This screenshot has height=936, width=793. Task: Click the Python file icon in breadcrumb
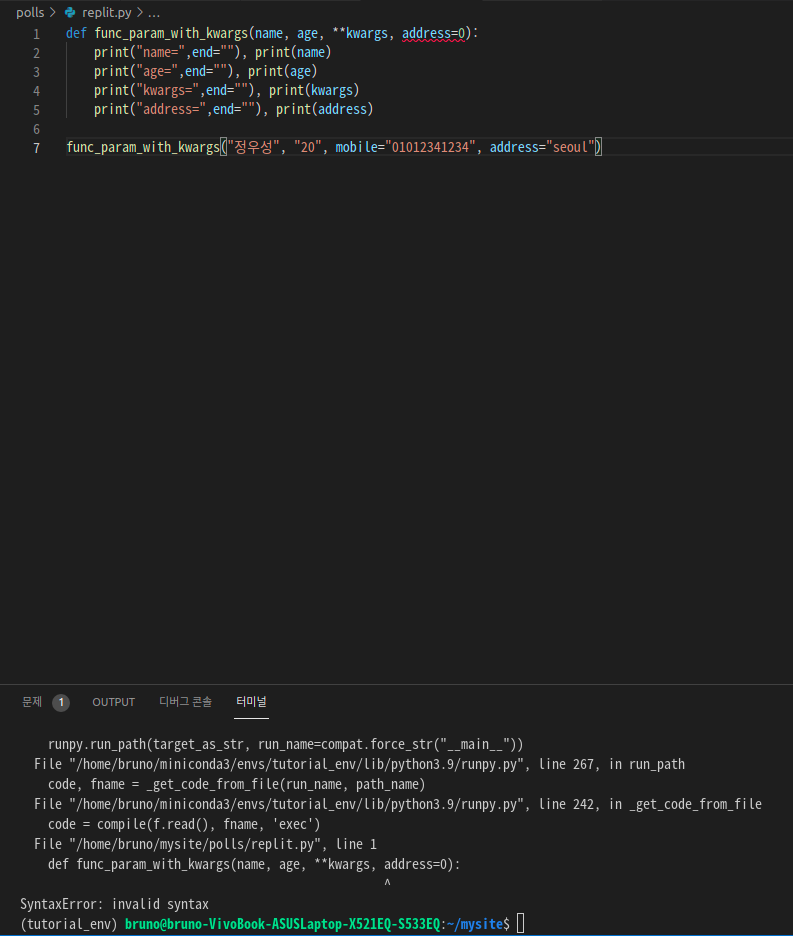click(x=70, y=13)
